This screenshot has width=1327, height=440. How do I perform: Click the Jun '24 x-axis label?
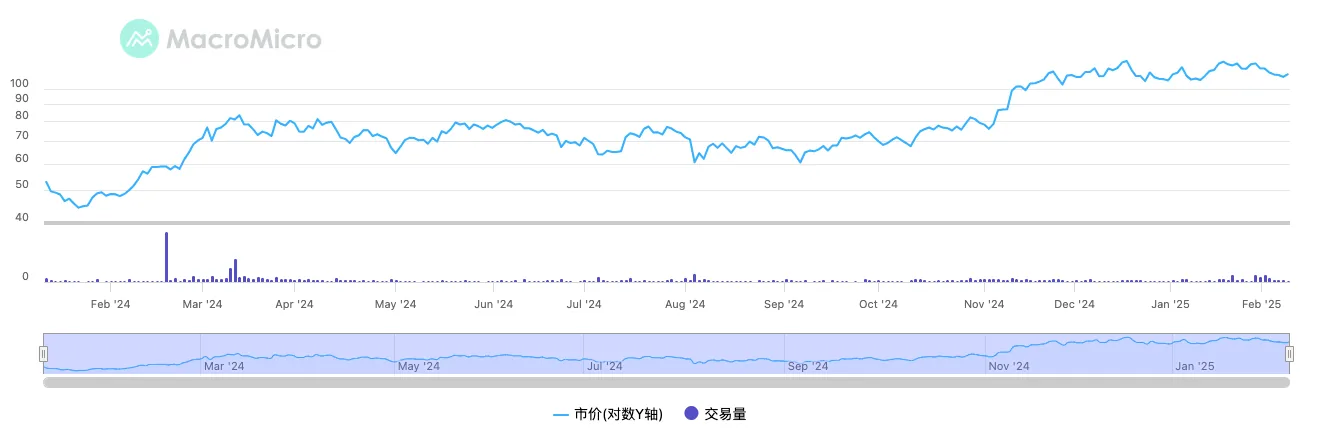click(x=493, y=304)
